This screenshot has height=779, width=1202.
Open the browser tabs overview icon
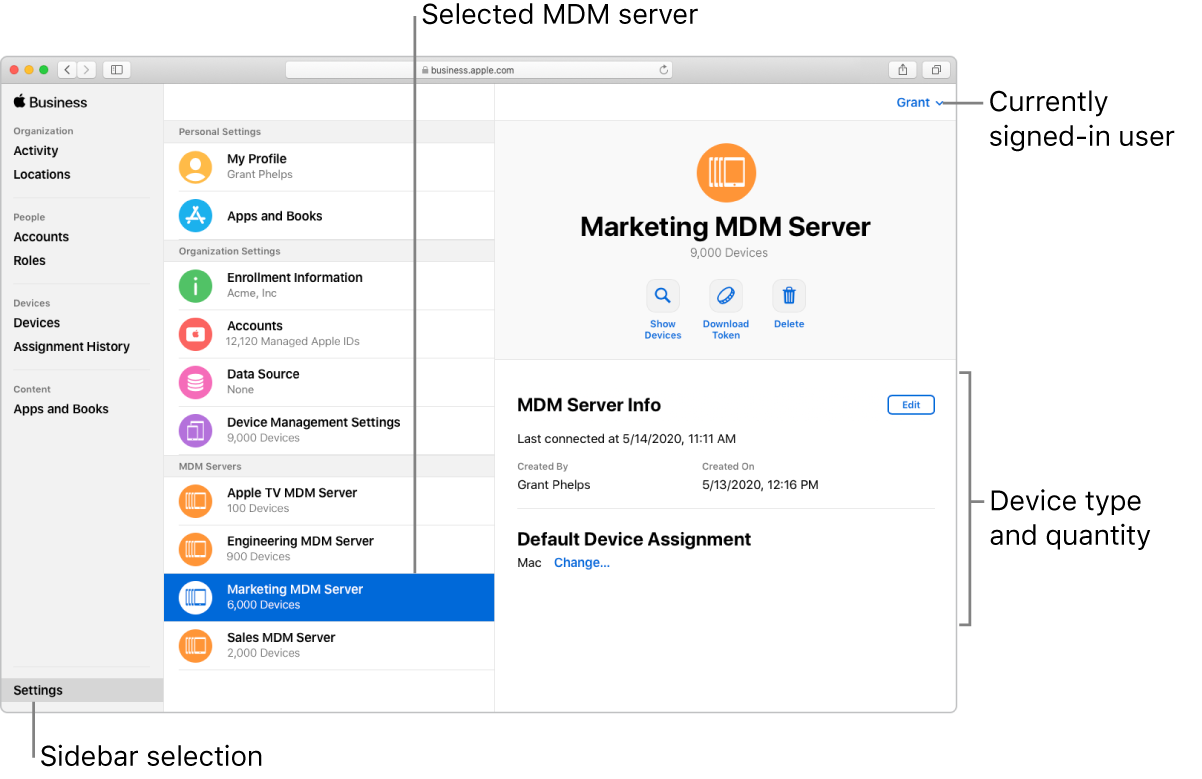[x=936, y=70]
